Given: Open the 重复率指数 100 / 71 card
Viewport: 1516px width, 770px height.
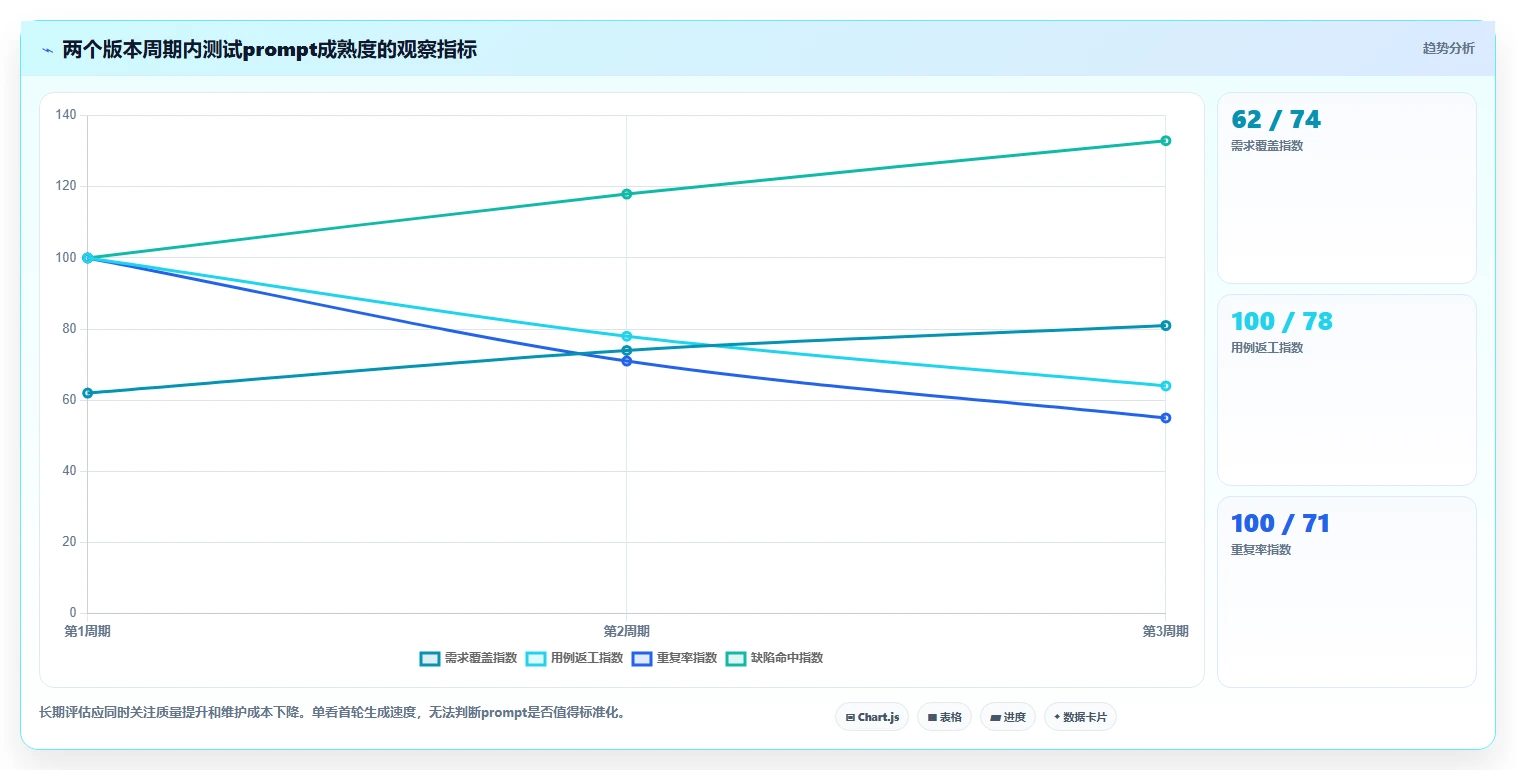Looking at the screenshot, I should (1346, 592).
